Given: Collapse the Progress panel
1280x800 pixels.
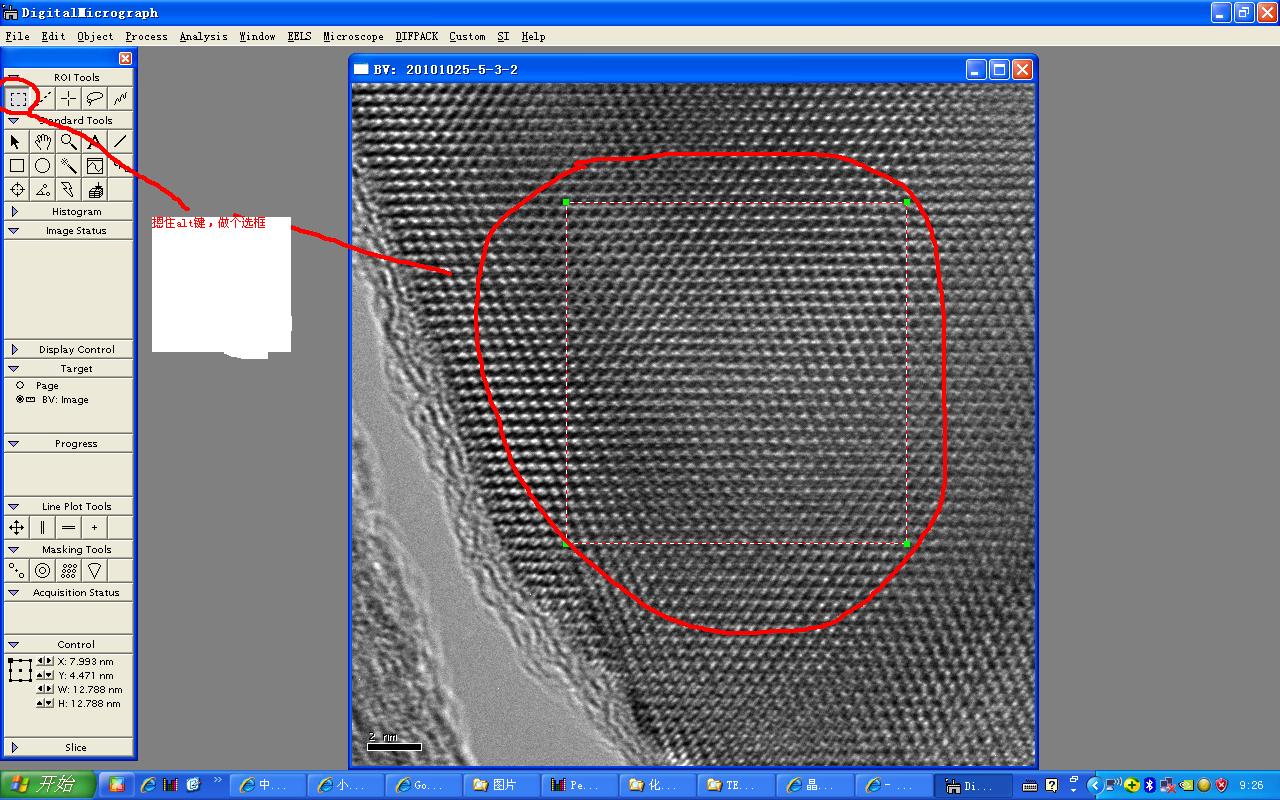Looking at the screenshot, I should [x=14, y=443].
